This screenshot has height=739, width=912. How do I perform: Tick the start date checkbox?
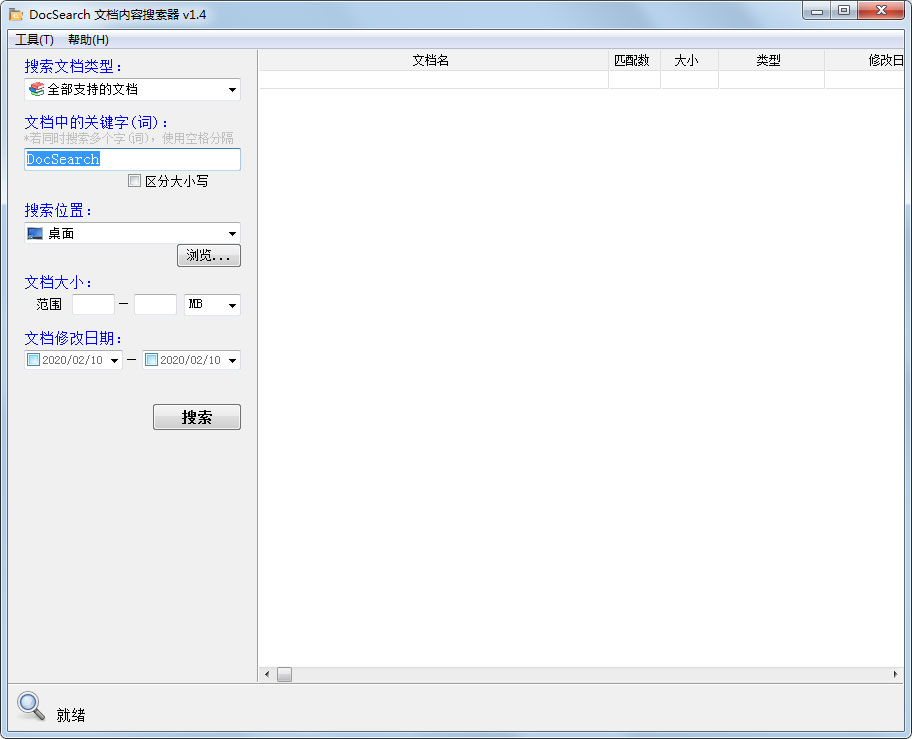click(34, 360)
